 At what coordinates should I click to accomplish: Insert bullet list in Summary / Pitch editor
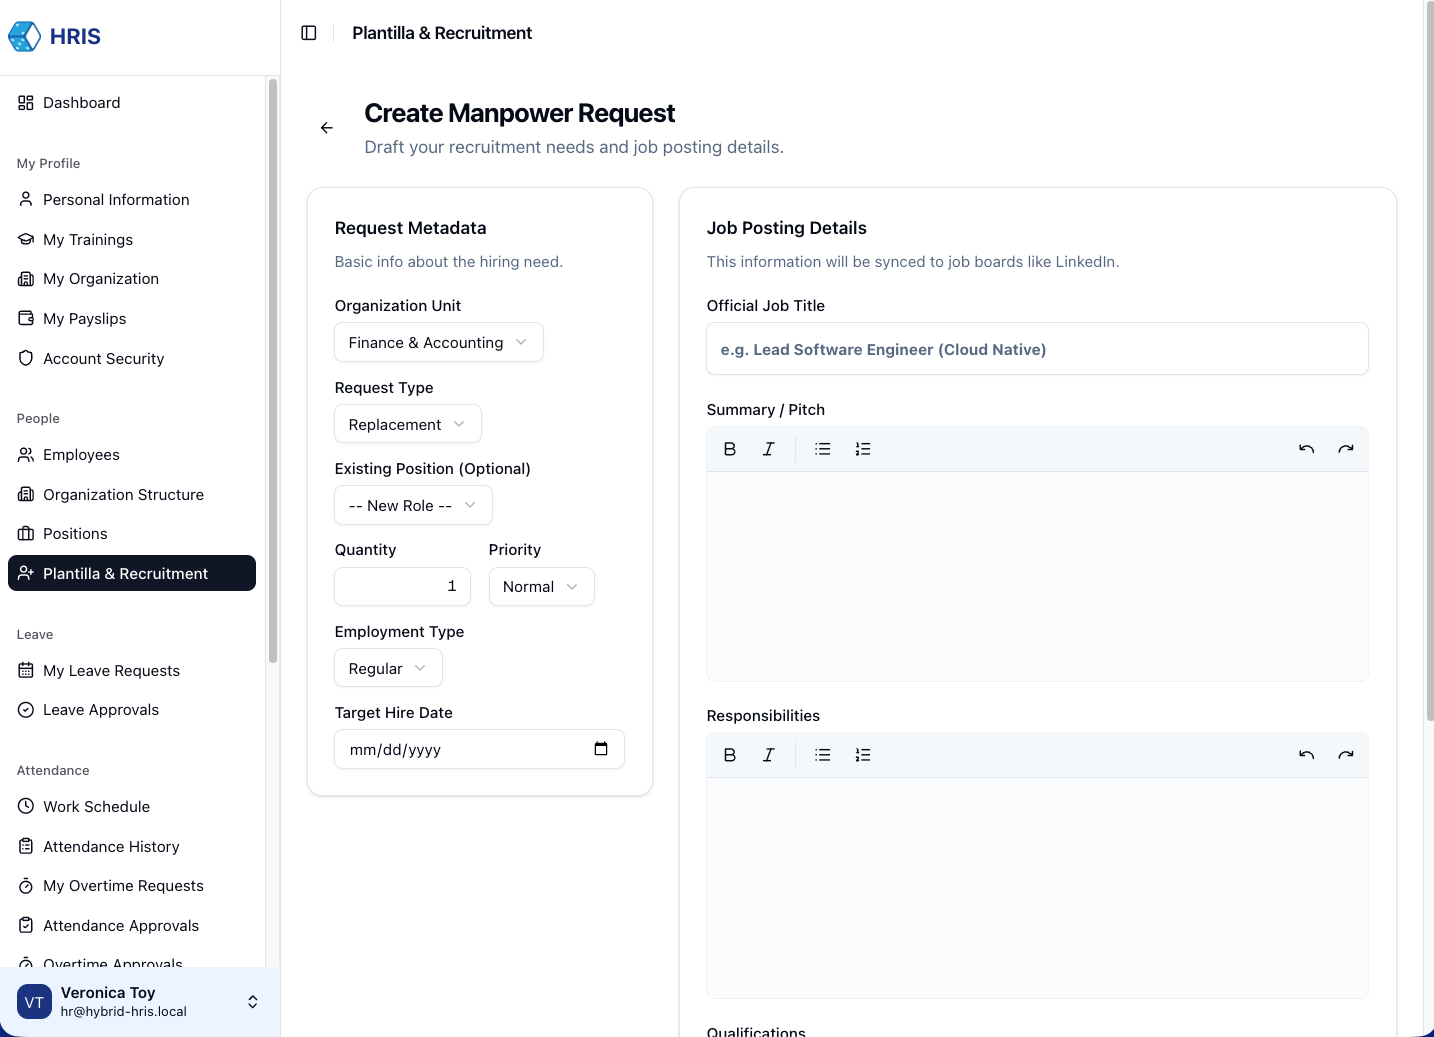click(823, 449)
